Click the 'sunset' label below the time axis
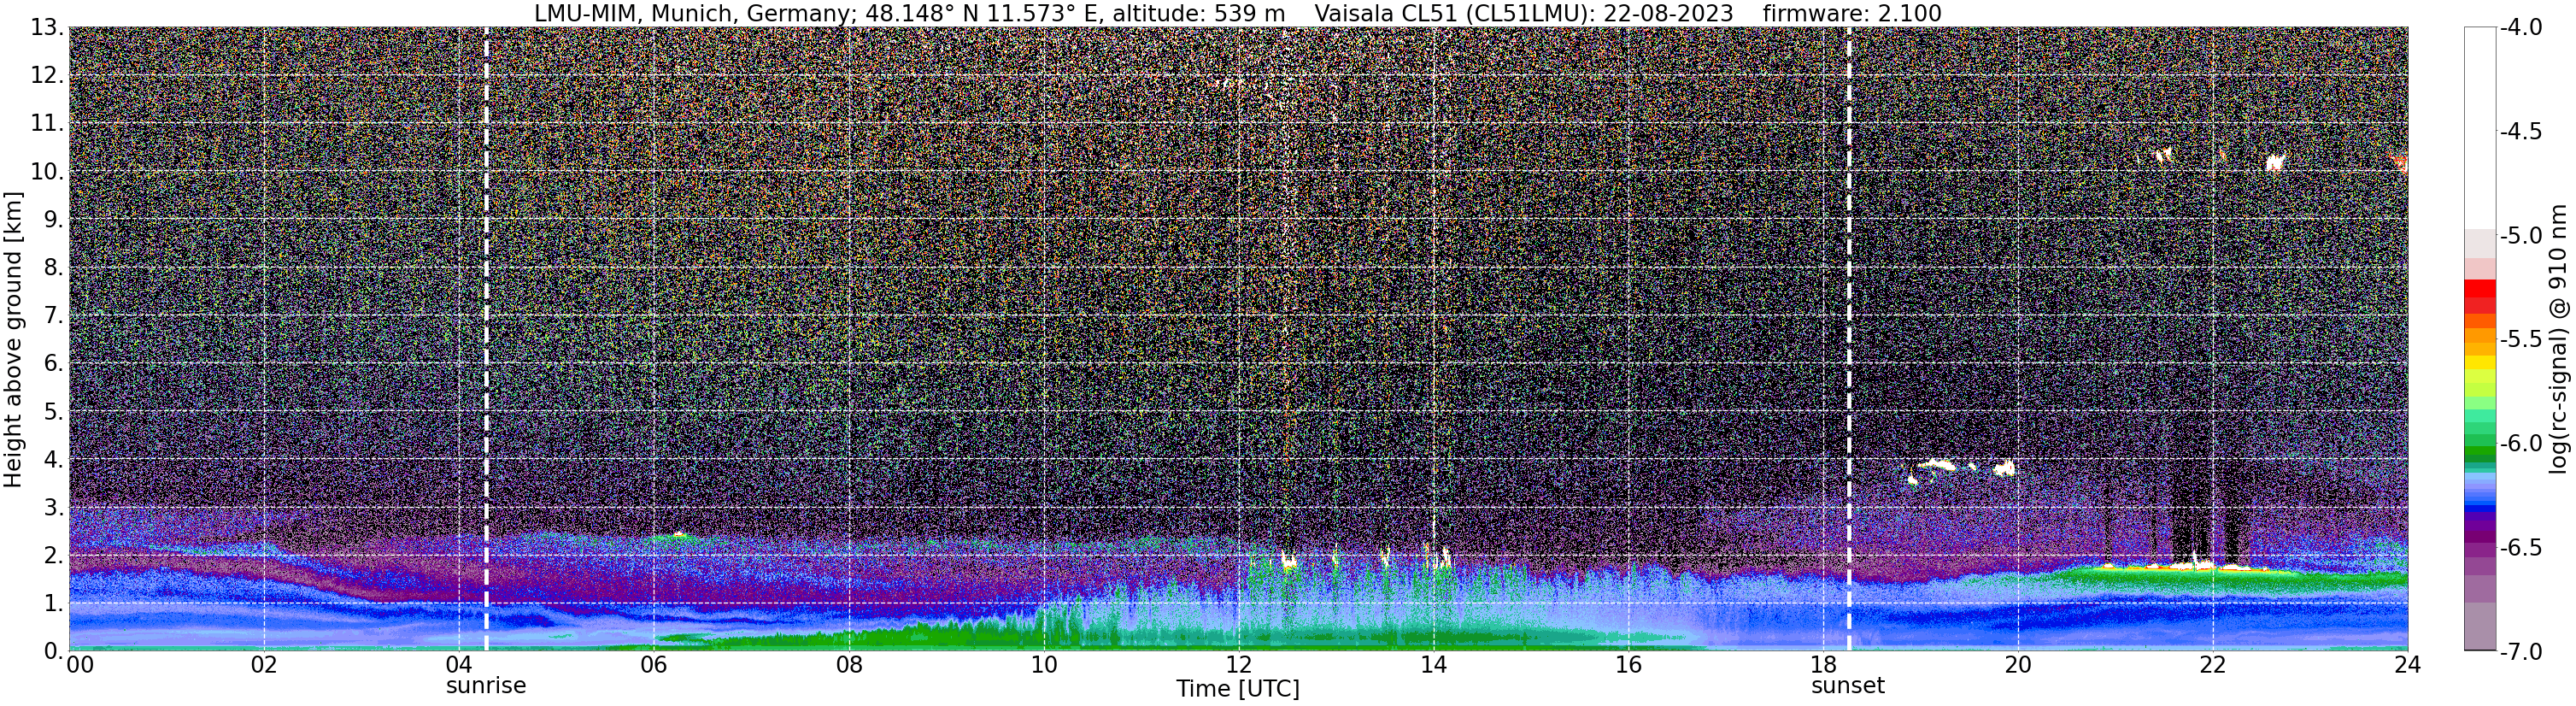The image size is (2576, 706). pos(1848,686)
